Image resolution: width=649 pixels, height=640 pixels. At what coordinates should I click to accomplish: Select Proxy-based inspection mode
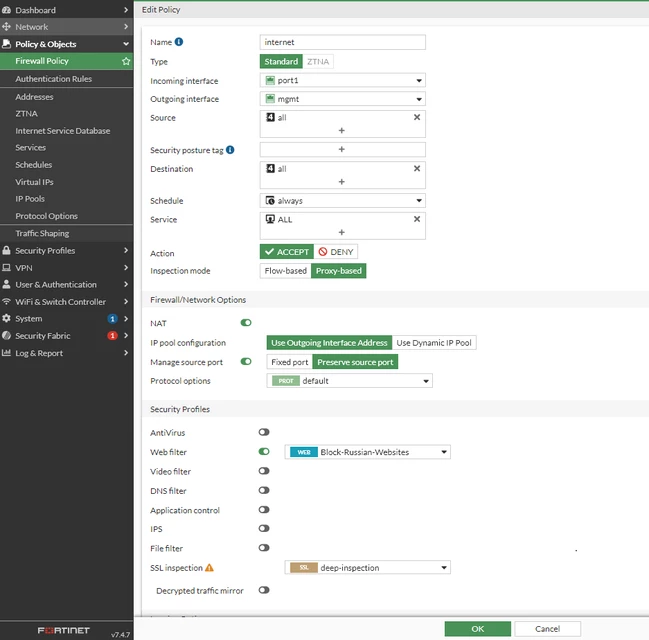pos(339,271)
